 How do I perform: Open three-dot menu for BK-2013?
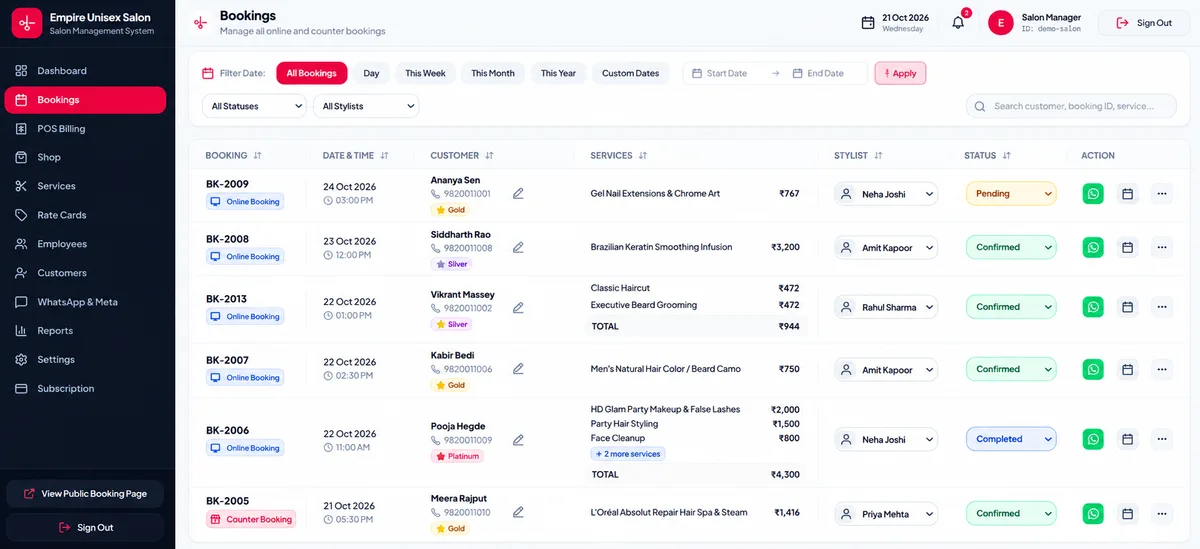[1161, 307]
